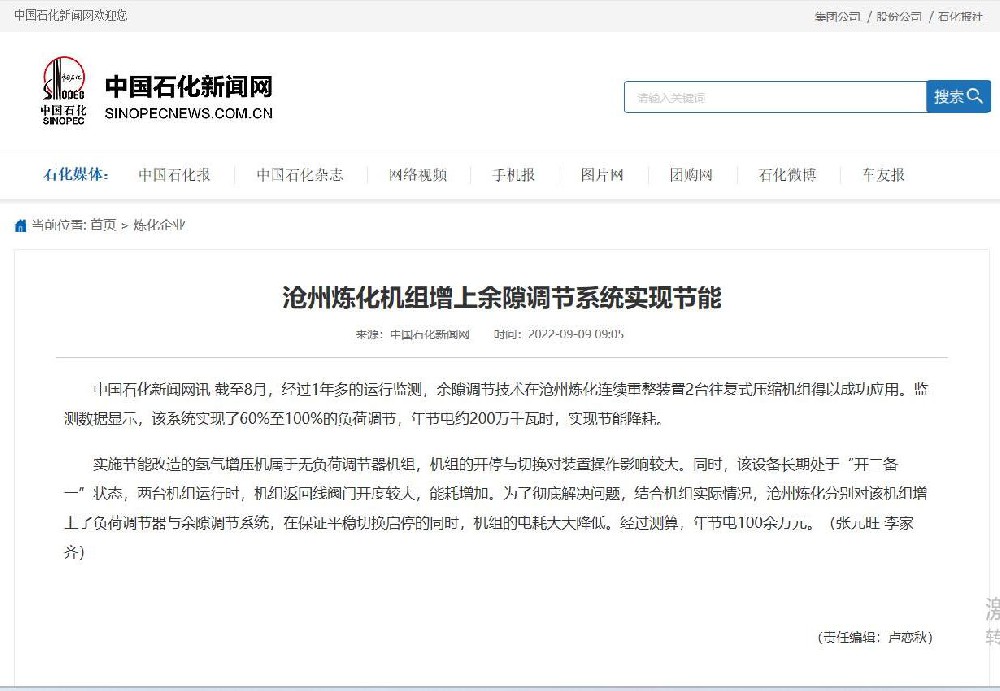Click 中国石化新闻网欢迎您 welcome text

pyautogui.click(x=71, y=15)
